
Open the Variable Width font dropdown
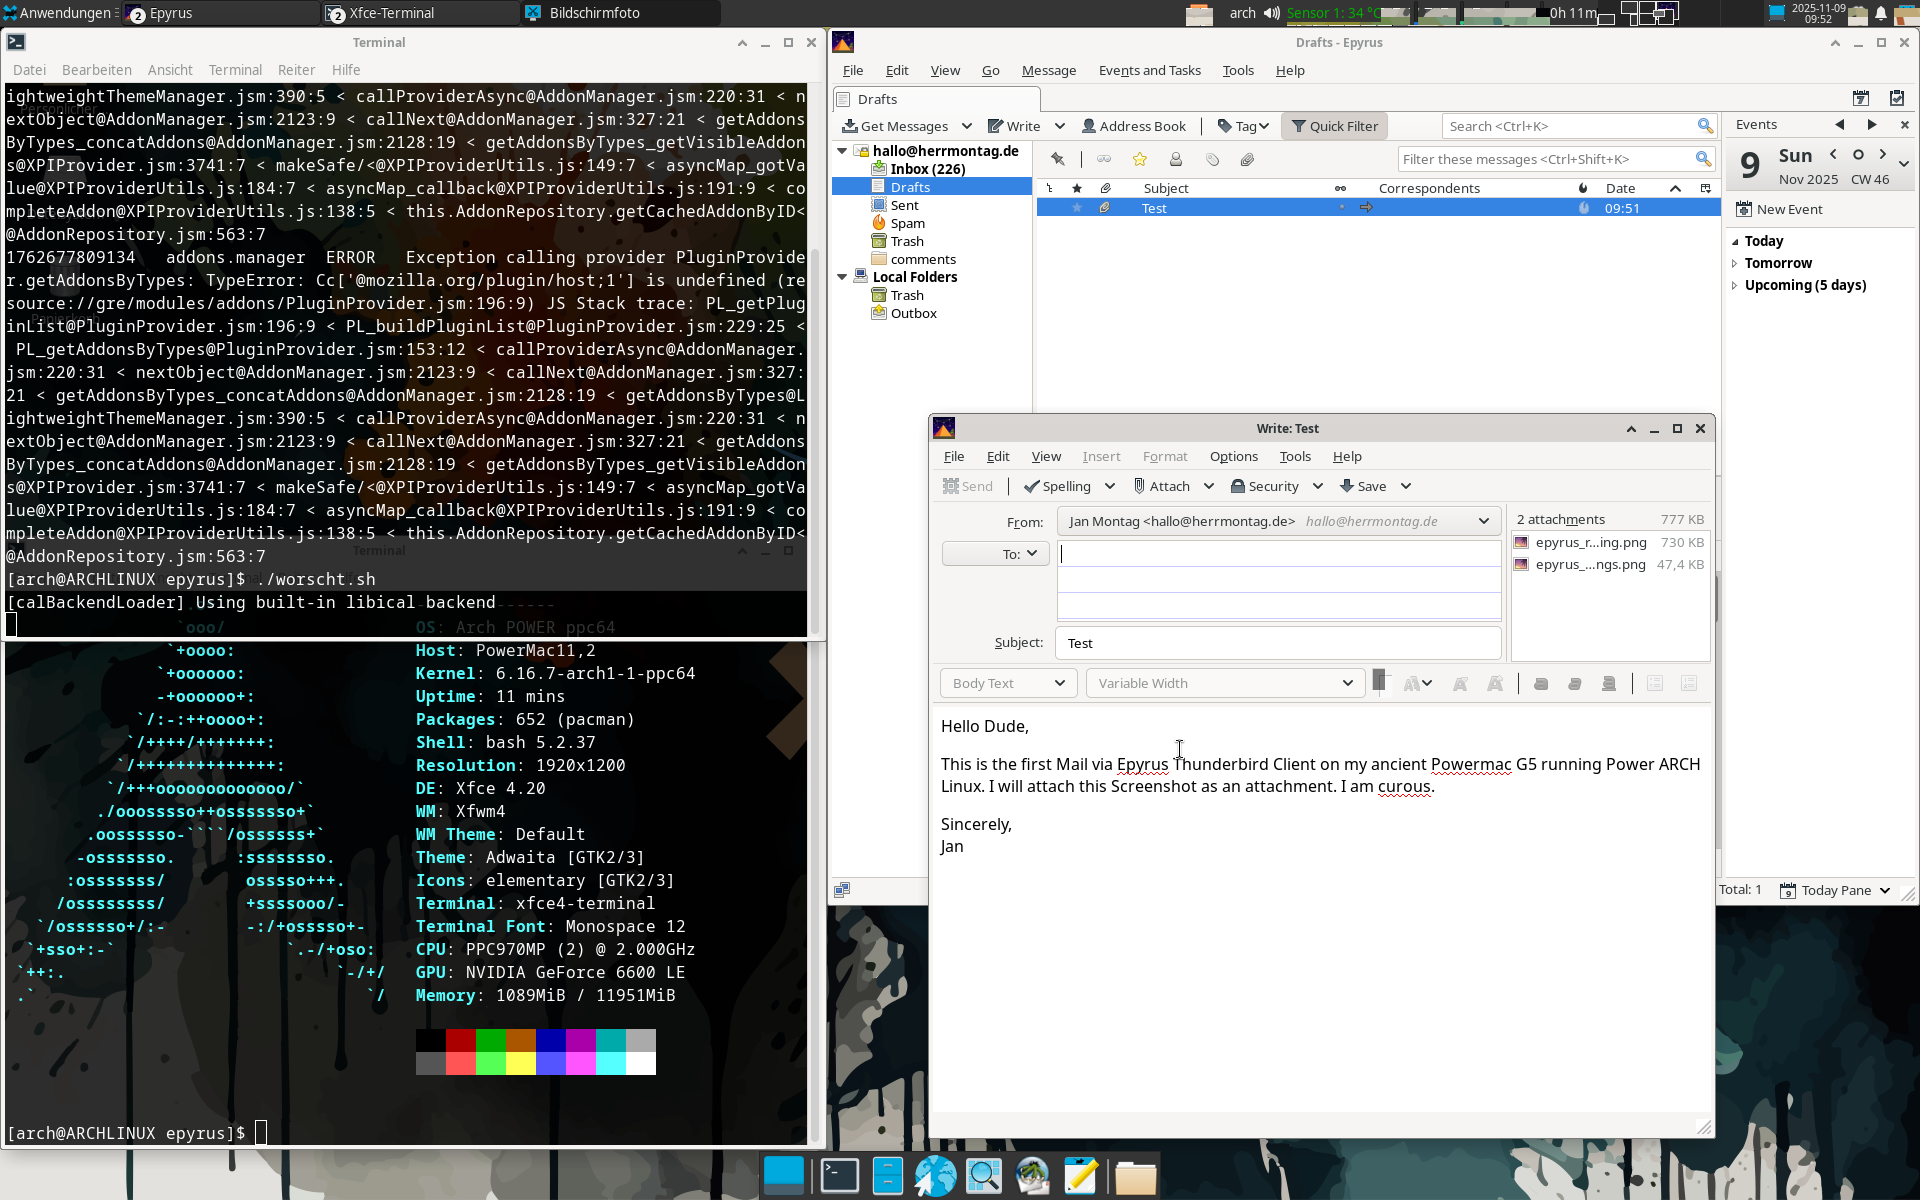click(x=1224, y=683)
